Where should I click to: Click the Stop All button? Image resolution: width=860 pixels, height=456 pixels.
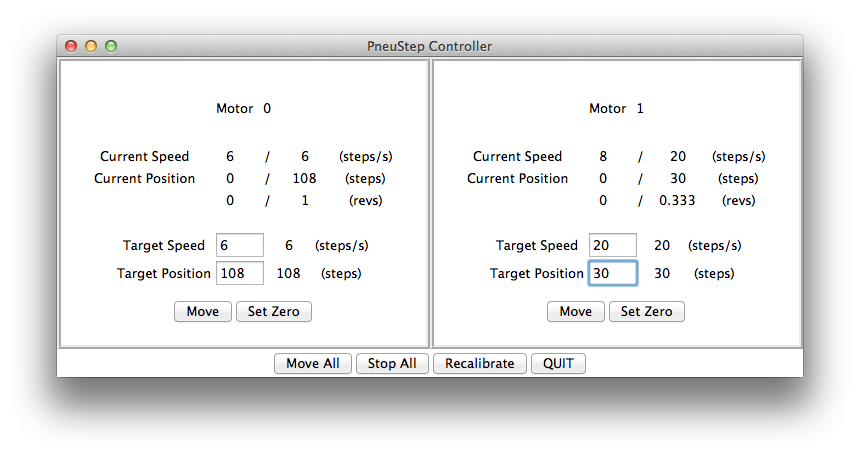click(x=392, y=364)
